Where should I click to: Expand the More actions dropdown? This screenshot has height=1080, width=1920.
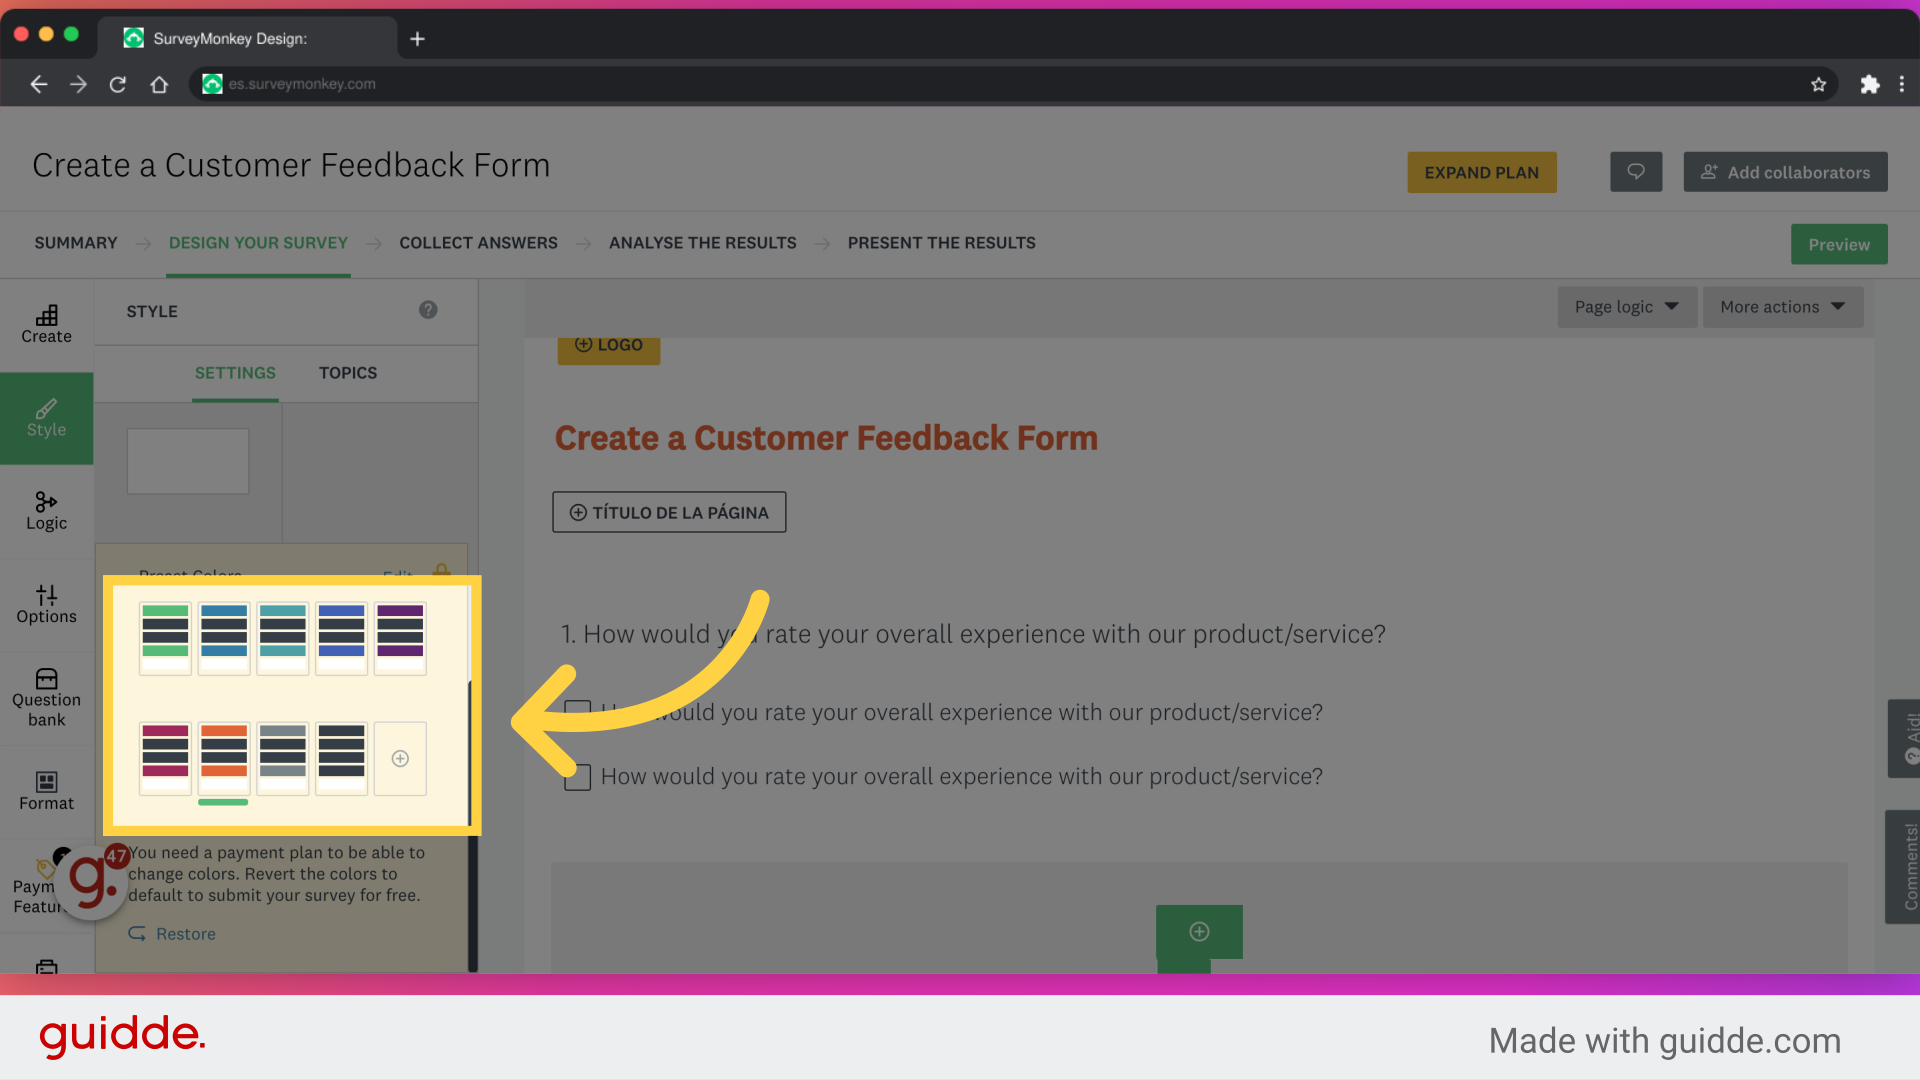pyautogui.click(x=1782, y=307)
